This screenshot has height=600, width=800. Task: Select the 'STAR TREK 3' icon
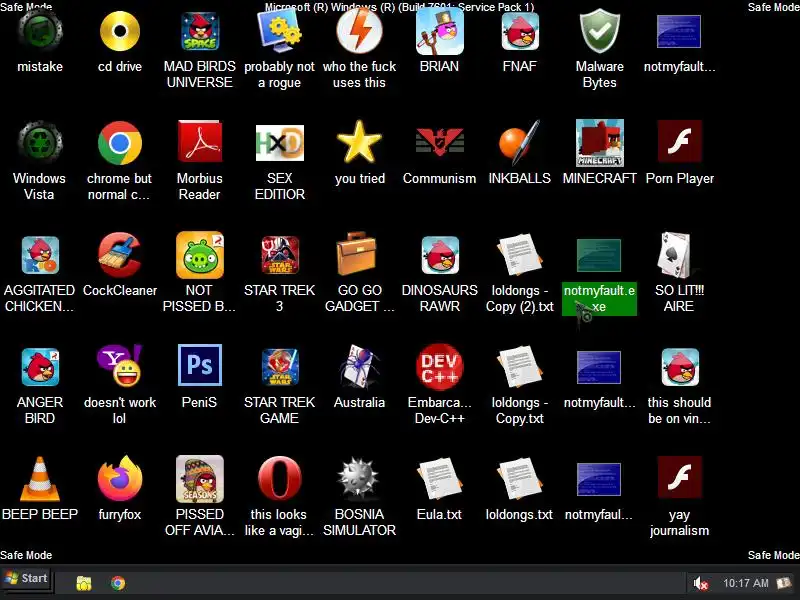click(x=280, y=255)
